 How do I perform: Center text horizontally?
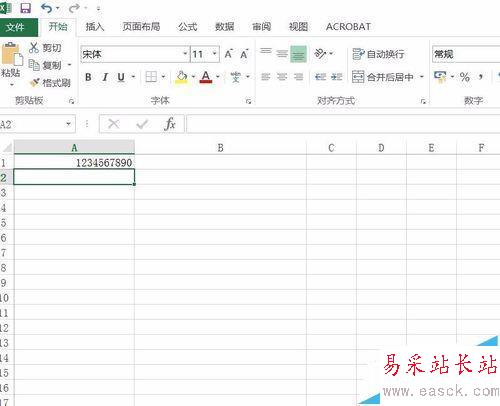point(282,77)
